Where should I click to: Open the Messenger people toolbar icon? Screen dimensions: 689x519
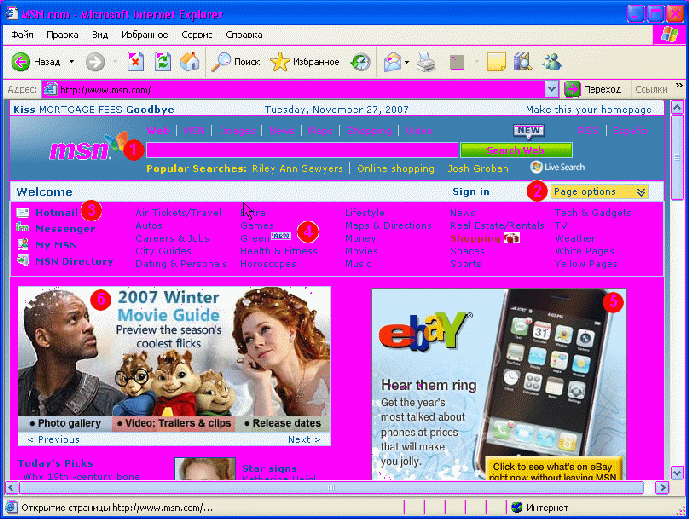pos(551,62)
